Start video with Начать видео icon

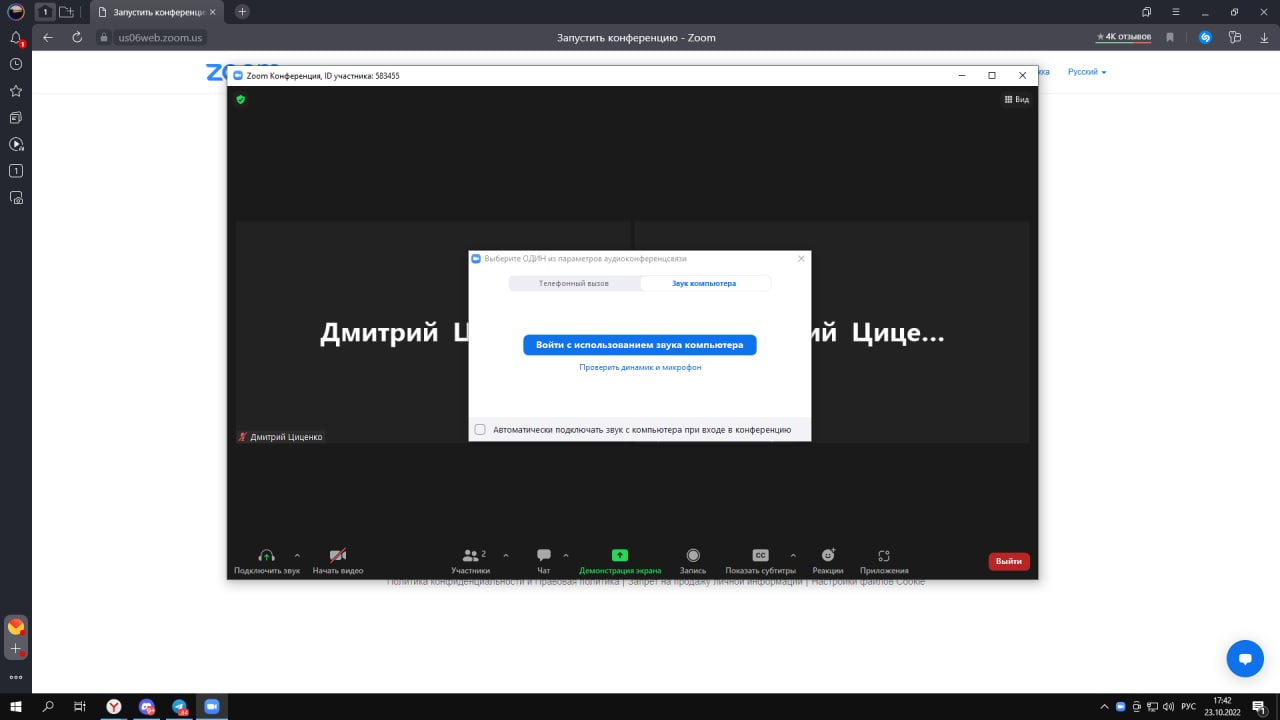pos(338,555)
